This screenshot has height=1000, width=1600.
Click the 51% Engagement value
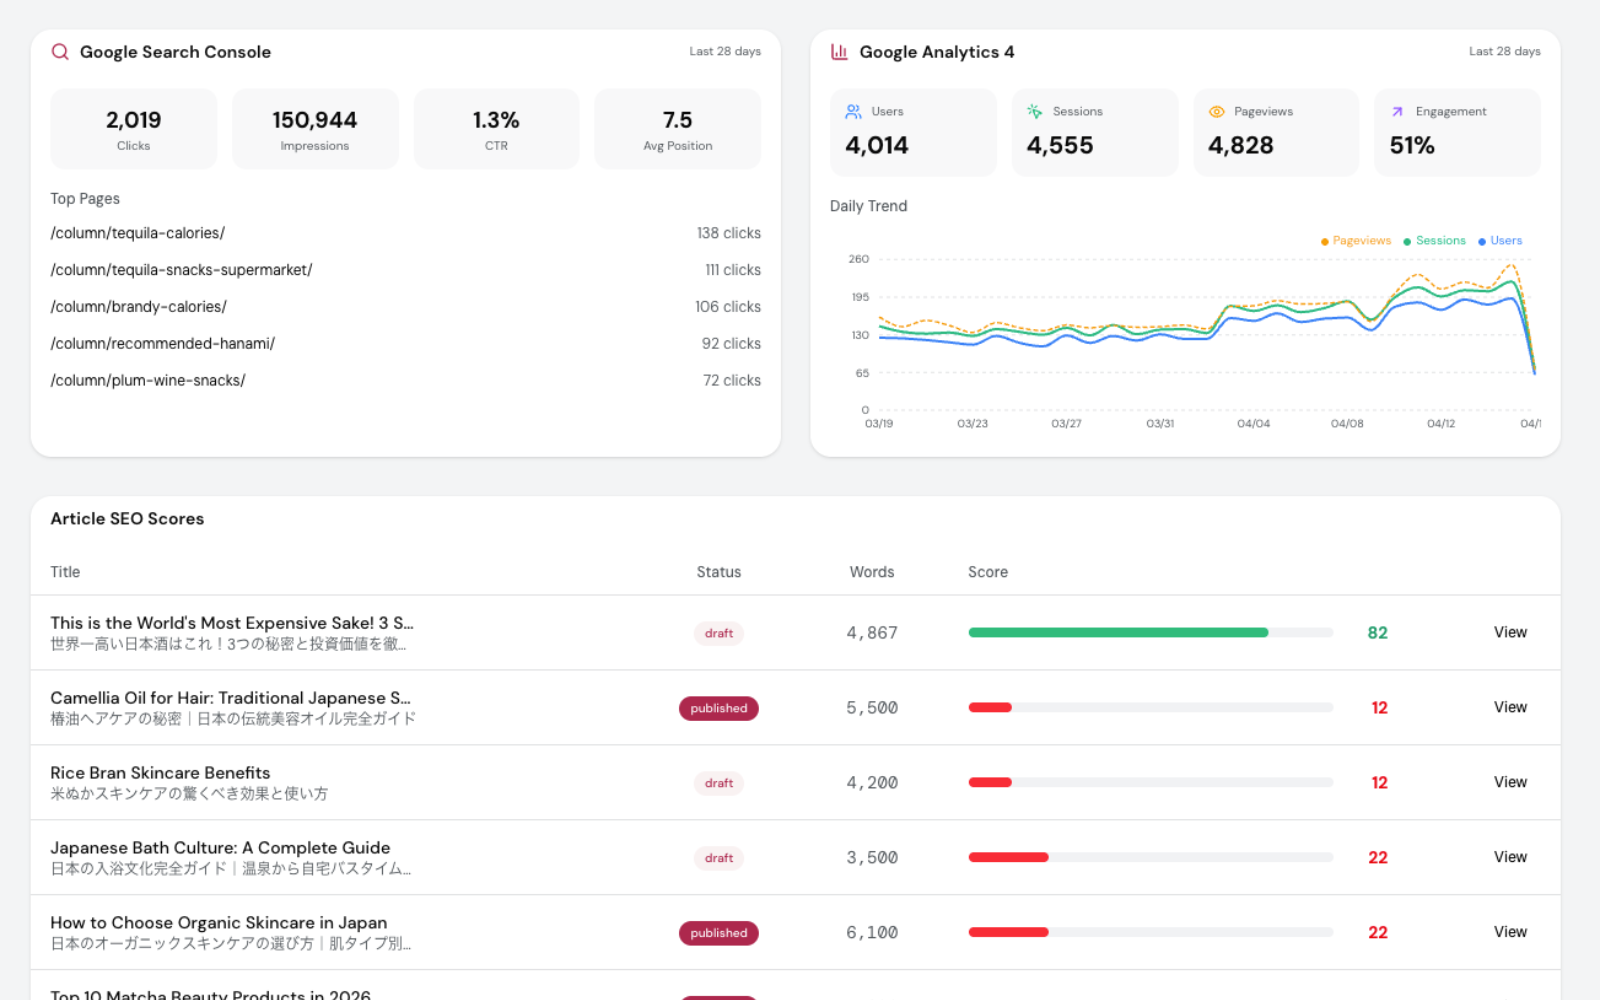tap(1412, 146)
